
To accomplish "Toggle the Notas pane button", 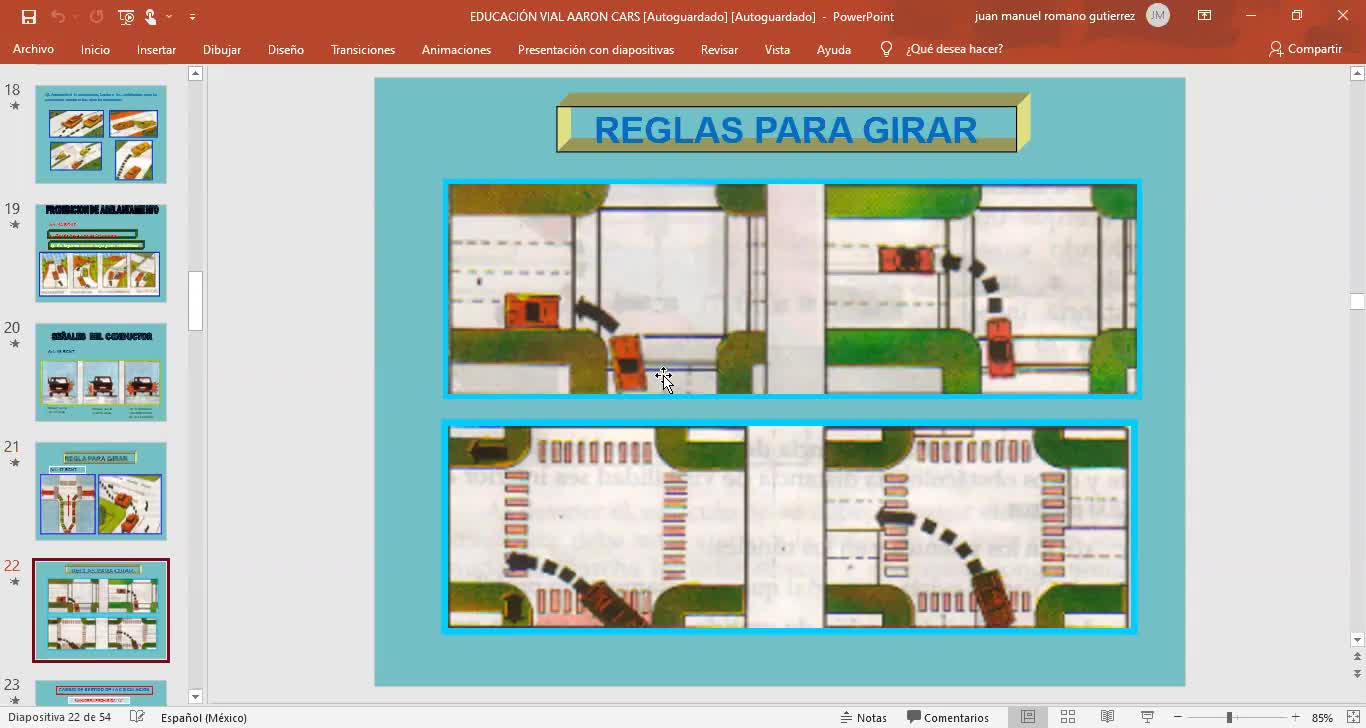I will (x=864, y=717).
